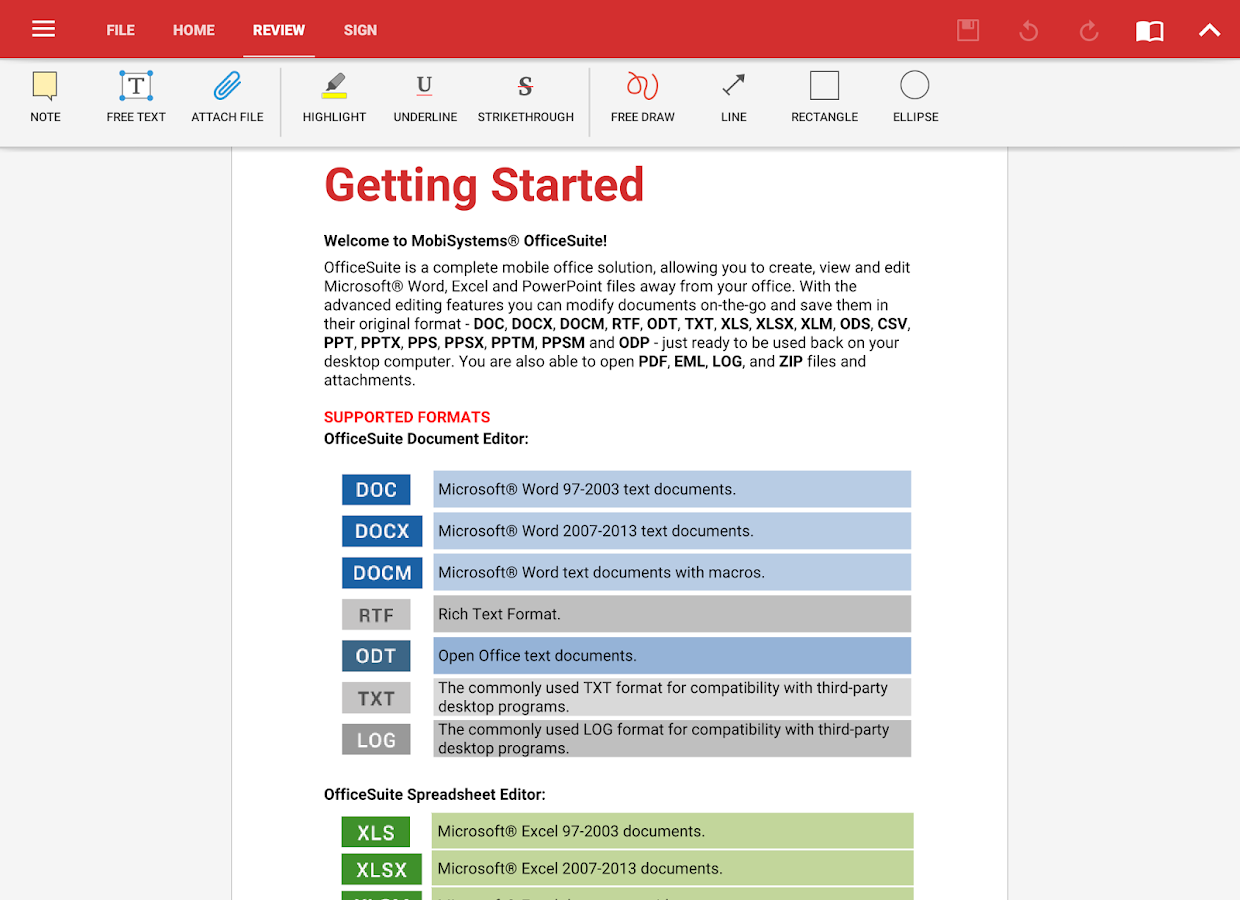The height and width of the screenshot is (900, 1240).
Task: Open the hamburger navigation menu
Action: [43, 29]
